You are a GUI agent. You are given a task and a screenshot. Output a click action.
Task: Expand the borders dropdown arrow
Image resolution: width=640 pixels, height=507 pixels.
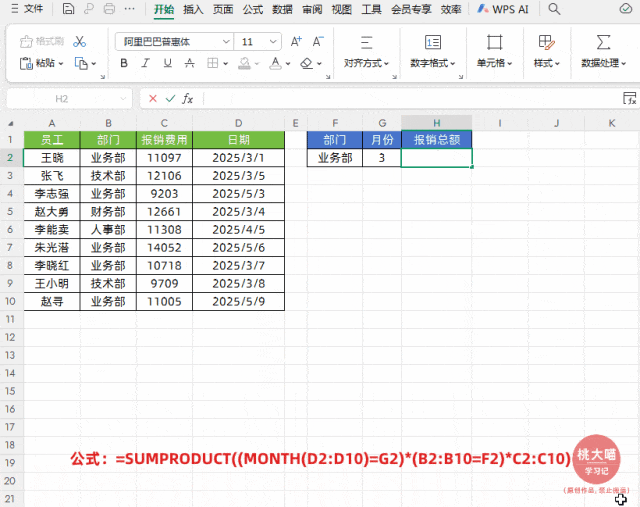tap(225, 64)
